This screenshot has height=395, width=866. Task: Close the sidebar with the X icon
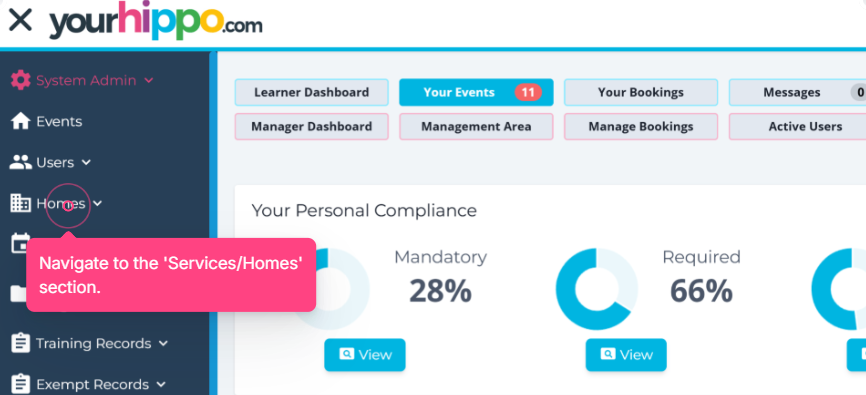[x=21, y=21]
